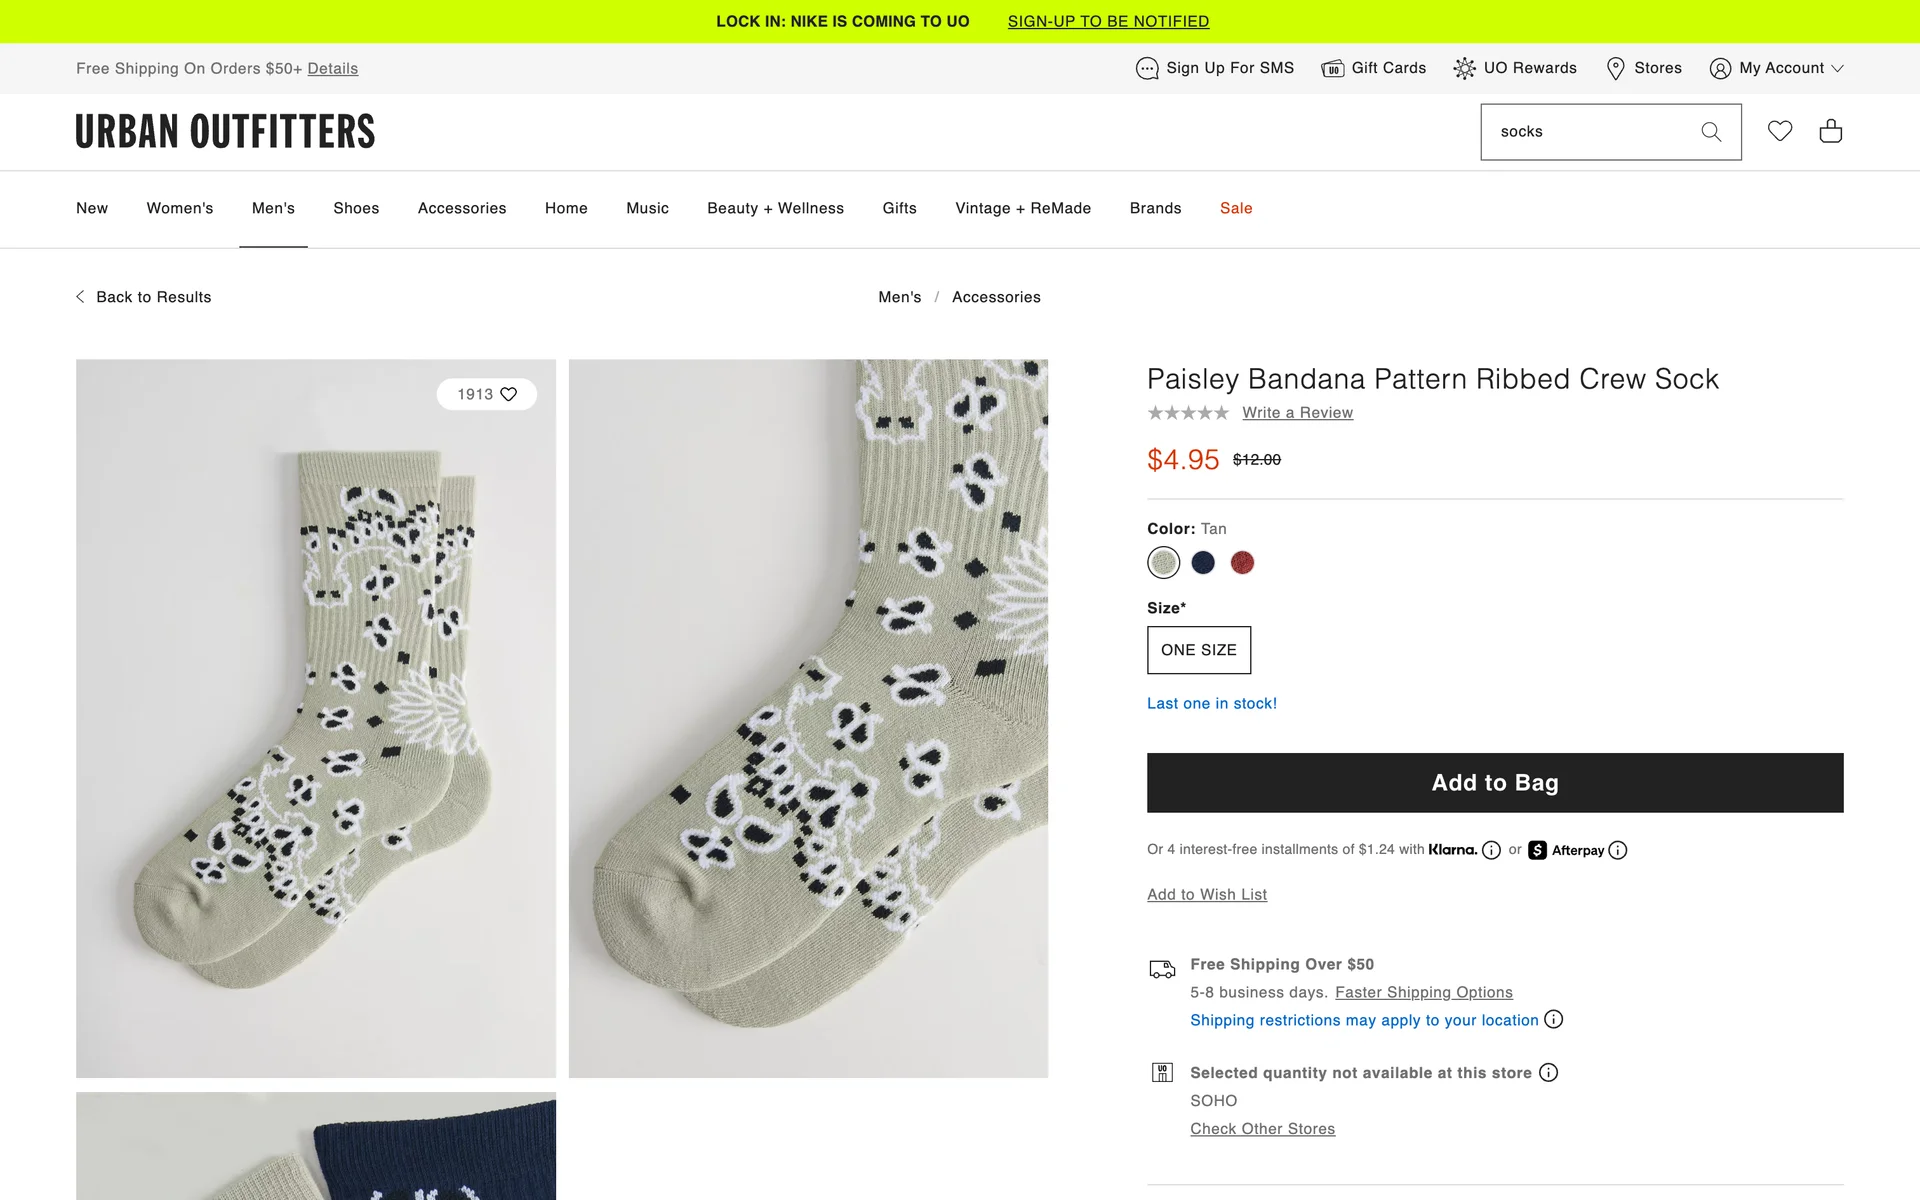Viewport: 1920px width, 1200px height.
Task: Open the Men's navigation menu
Action: tap(273, 208)
